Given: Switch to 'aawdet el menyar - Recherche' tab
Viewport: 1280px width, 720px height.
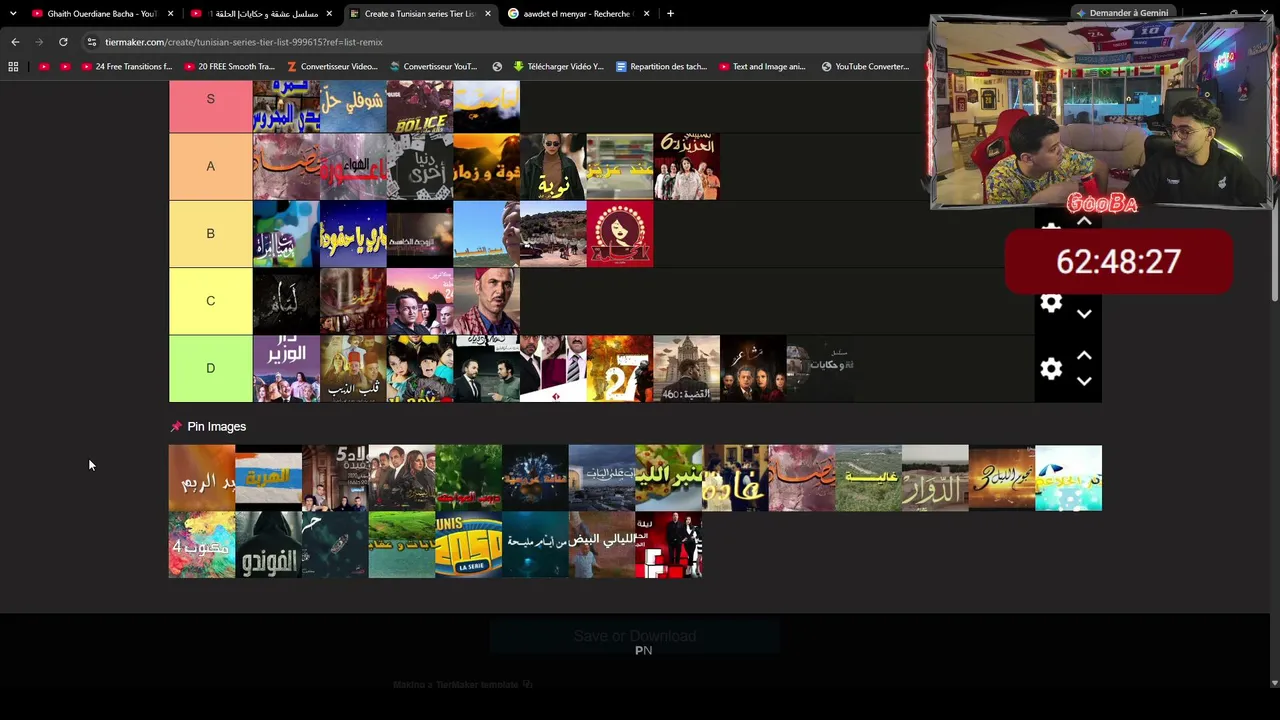Looking at the screenshot, I should pos(578,14).
